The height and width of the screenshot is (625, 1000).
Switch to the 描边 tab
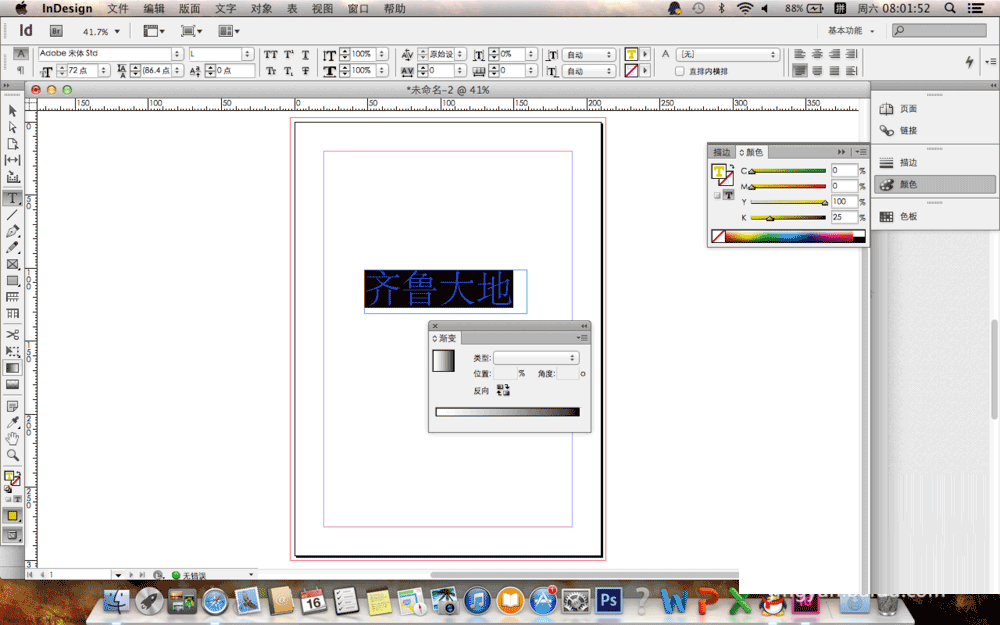pyautogui.click(x=721, y=152)
